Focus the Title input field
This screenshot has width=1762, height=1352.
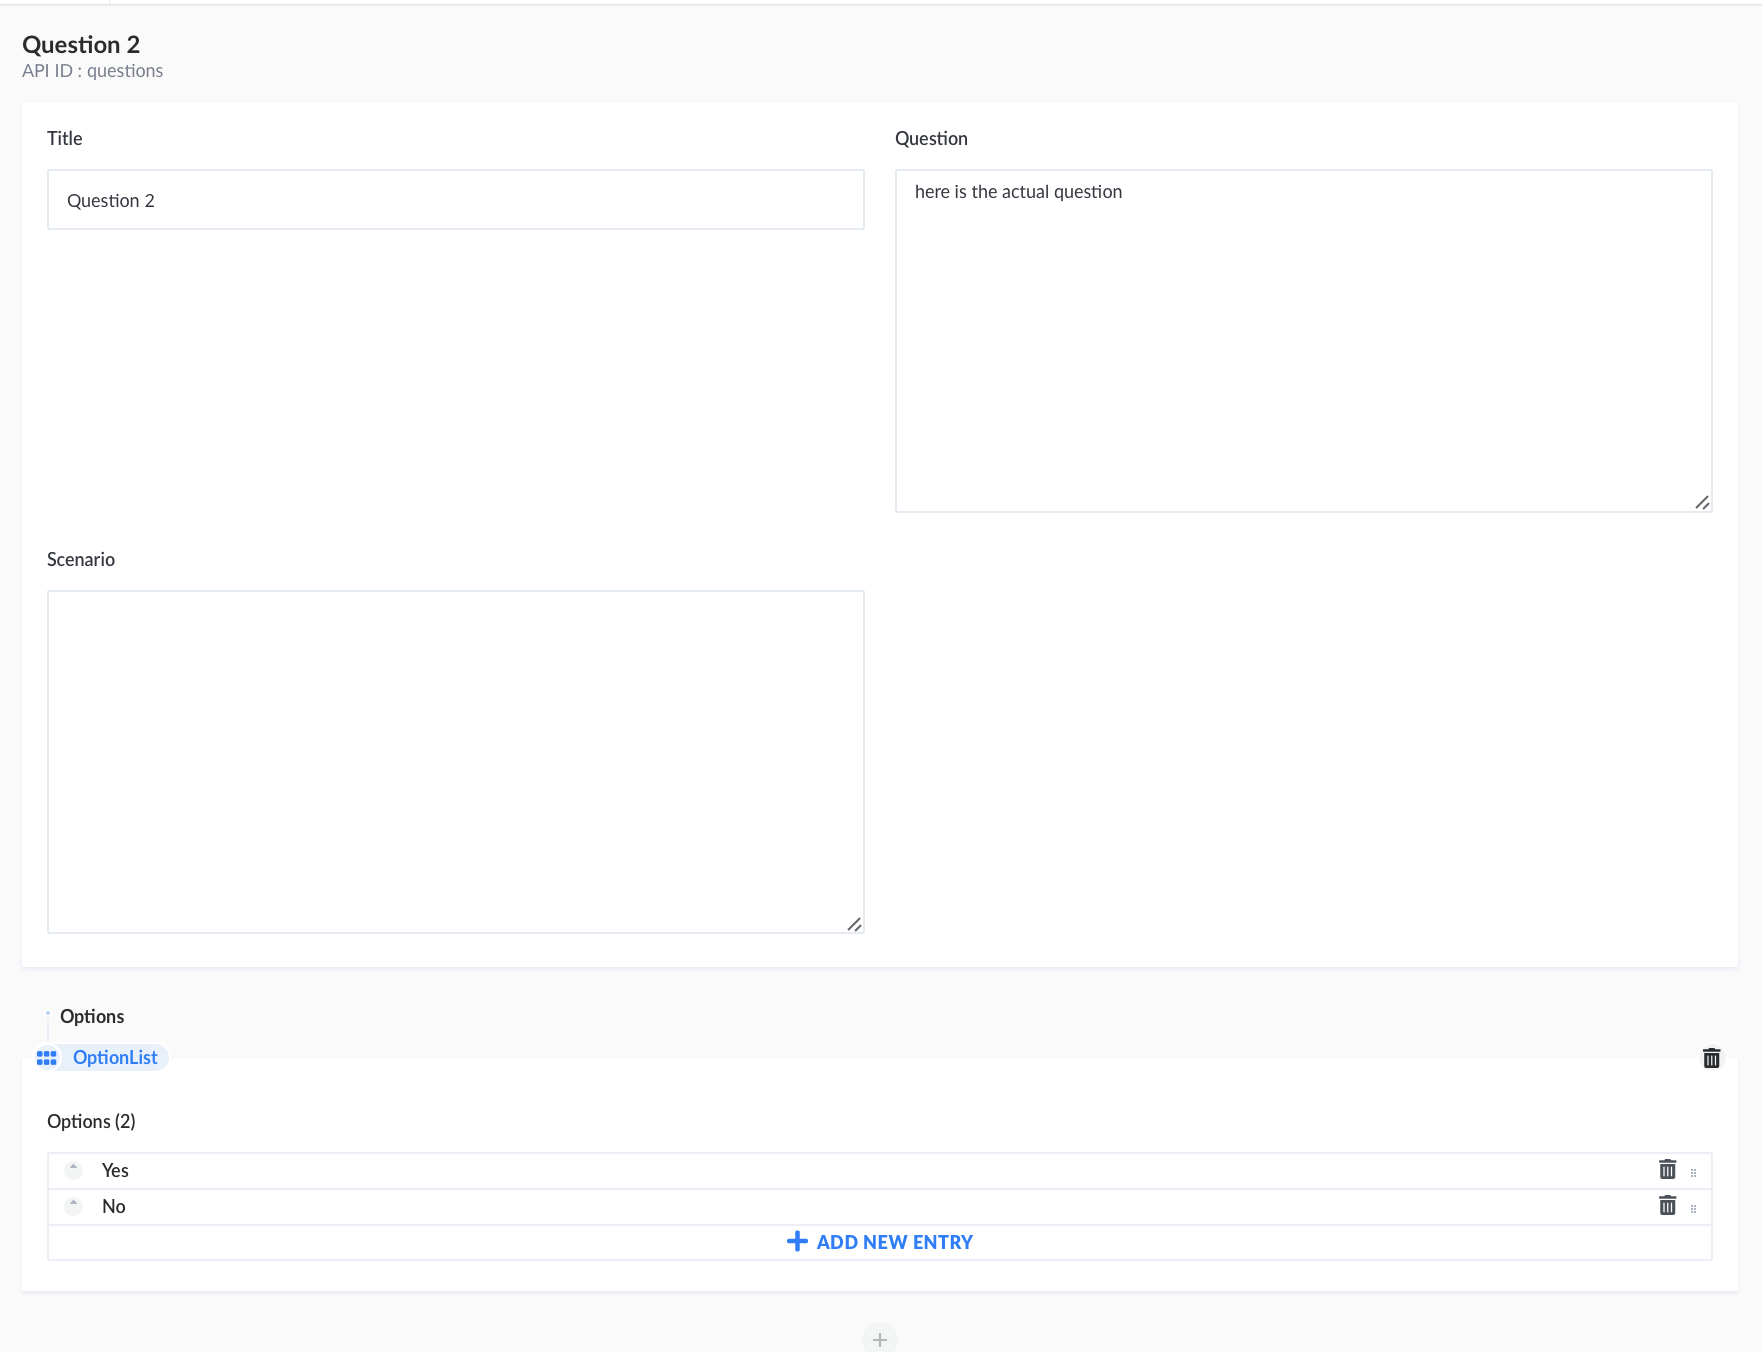456,200
